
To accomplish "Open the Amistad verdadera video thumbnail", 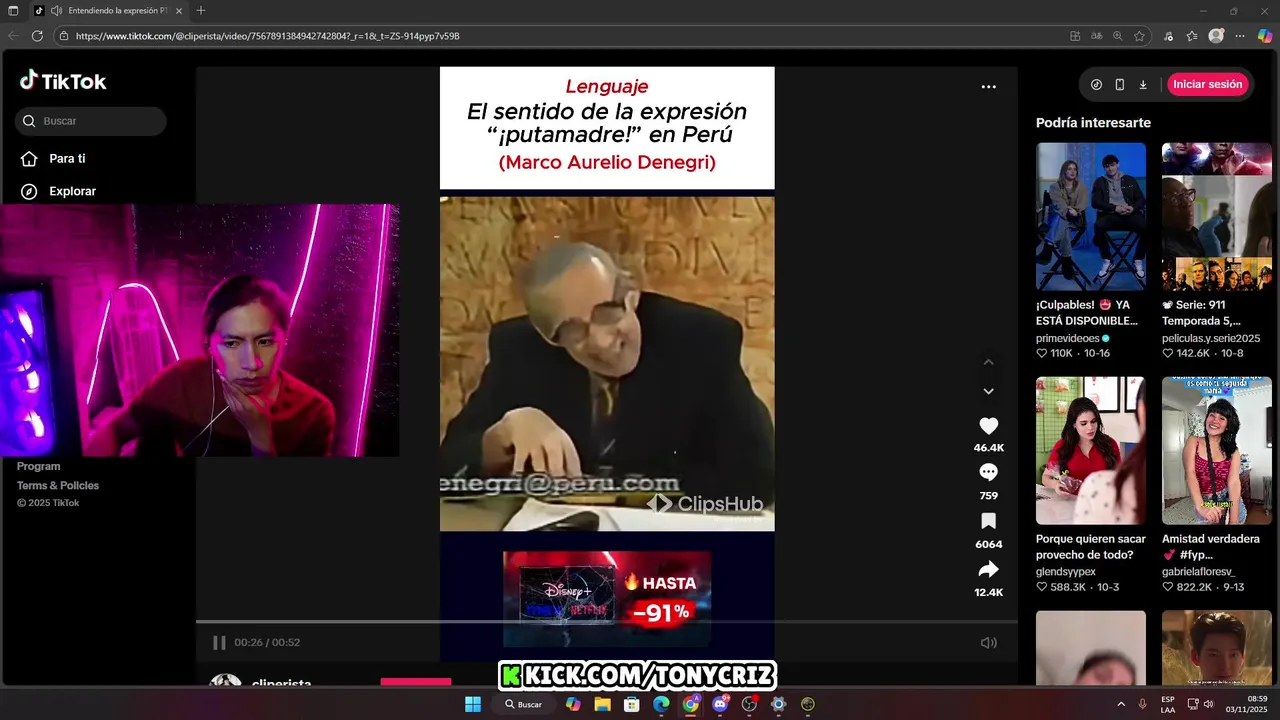I will 1216,450.
